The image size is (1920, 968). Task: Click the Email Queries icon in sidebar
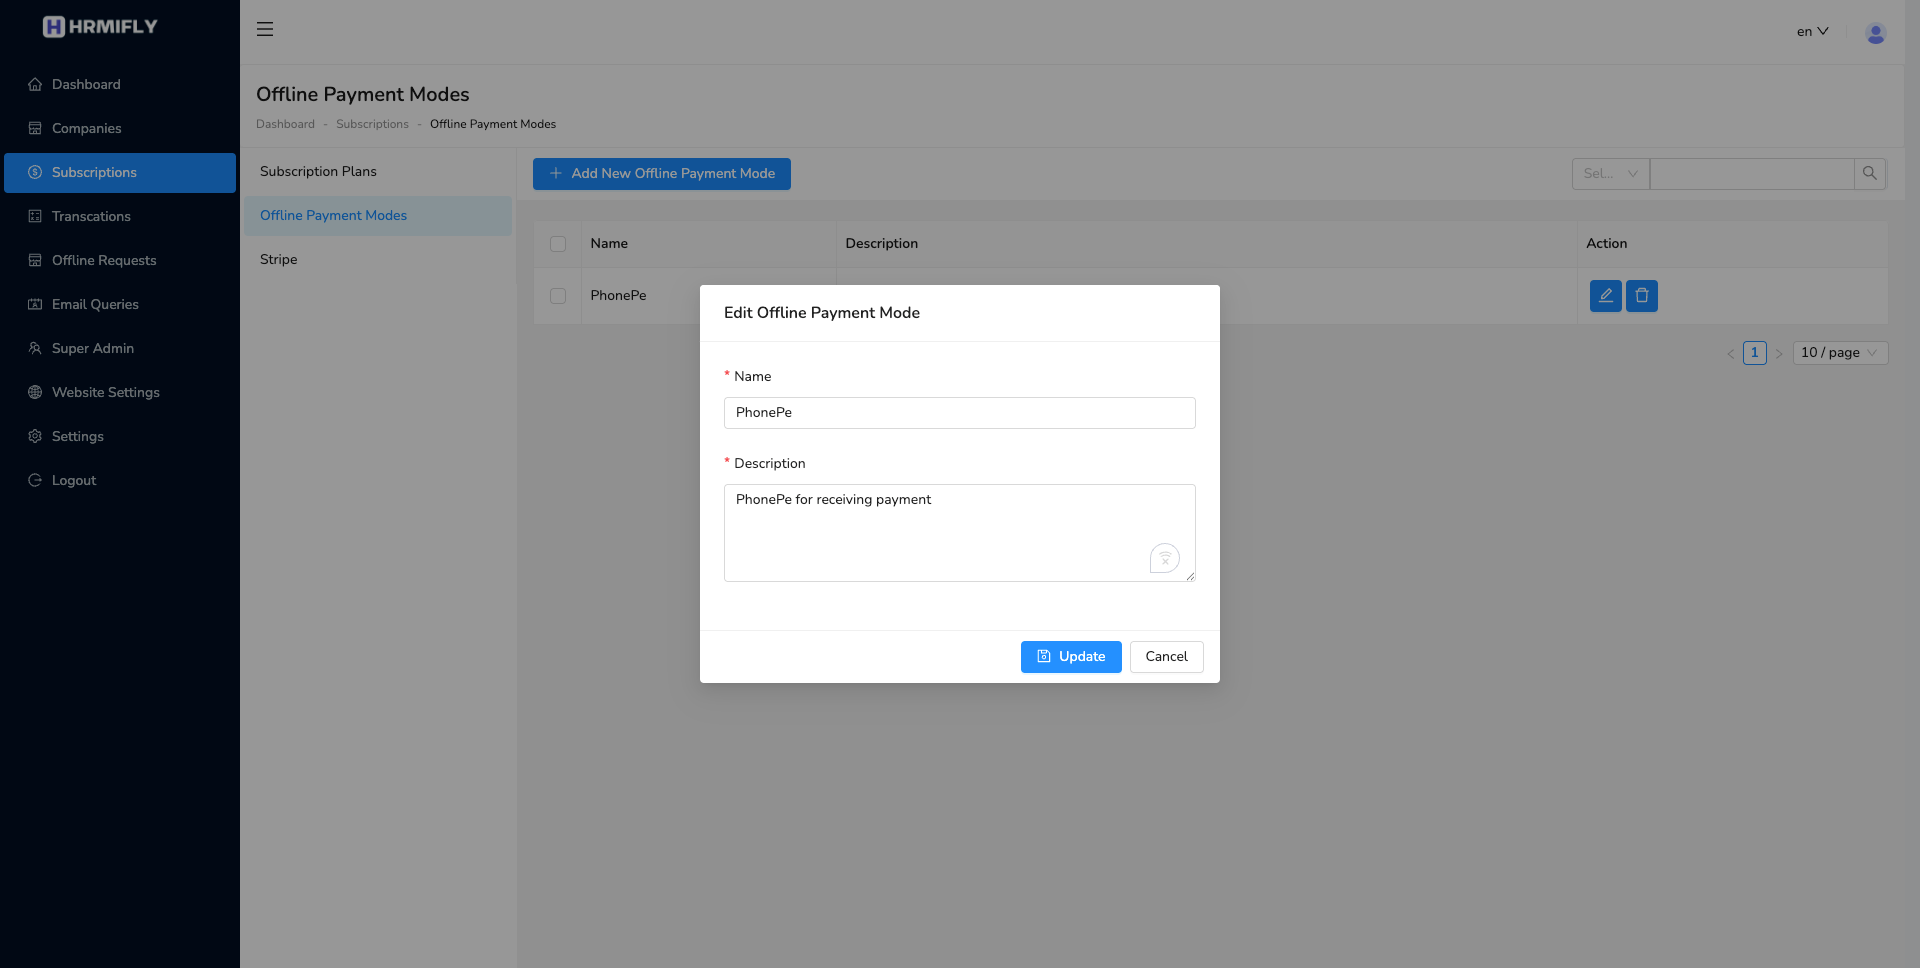coord(35,304)
